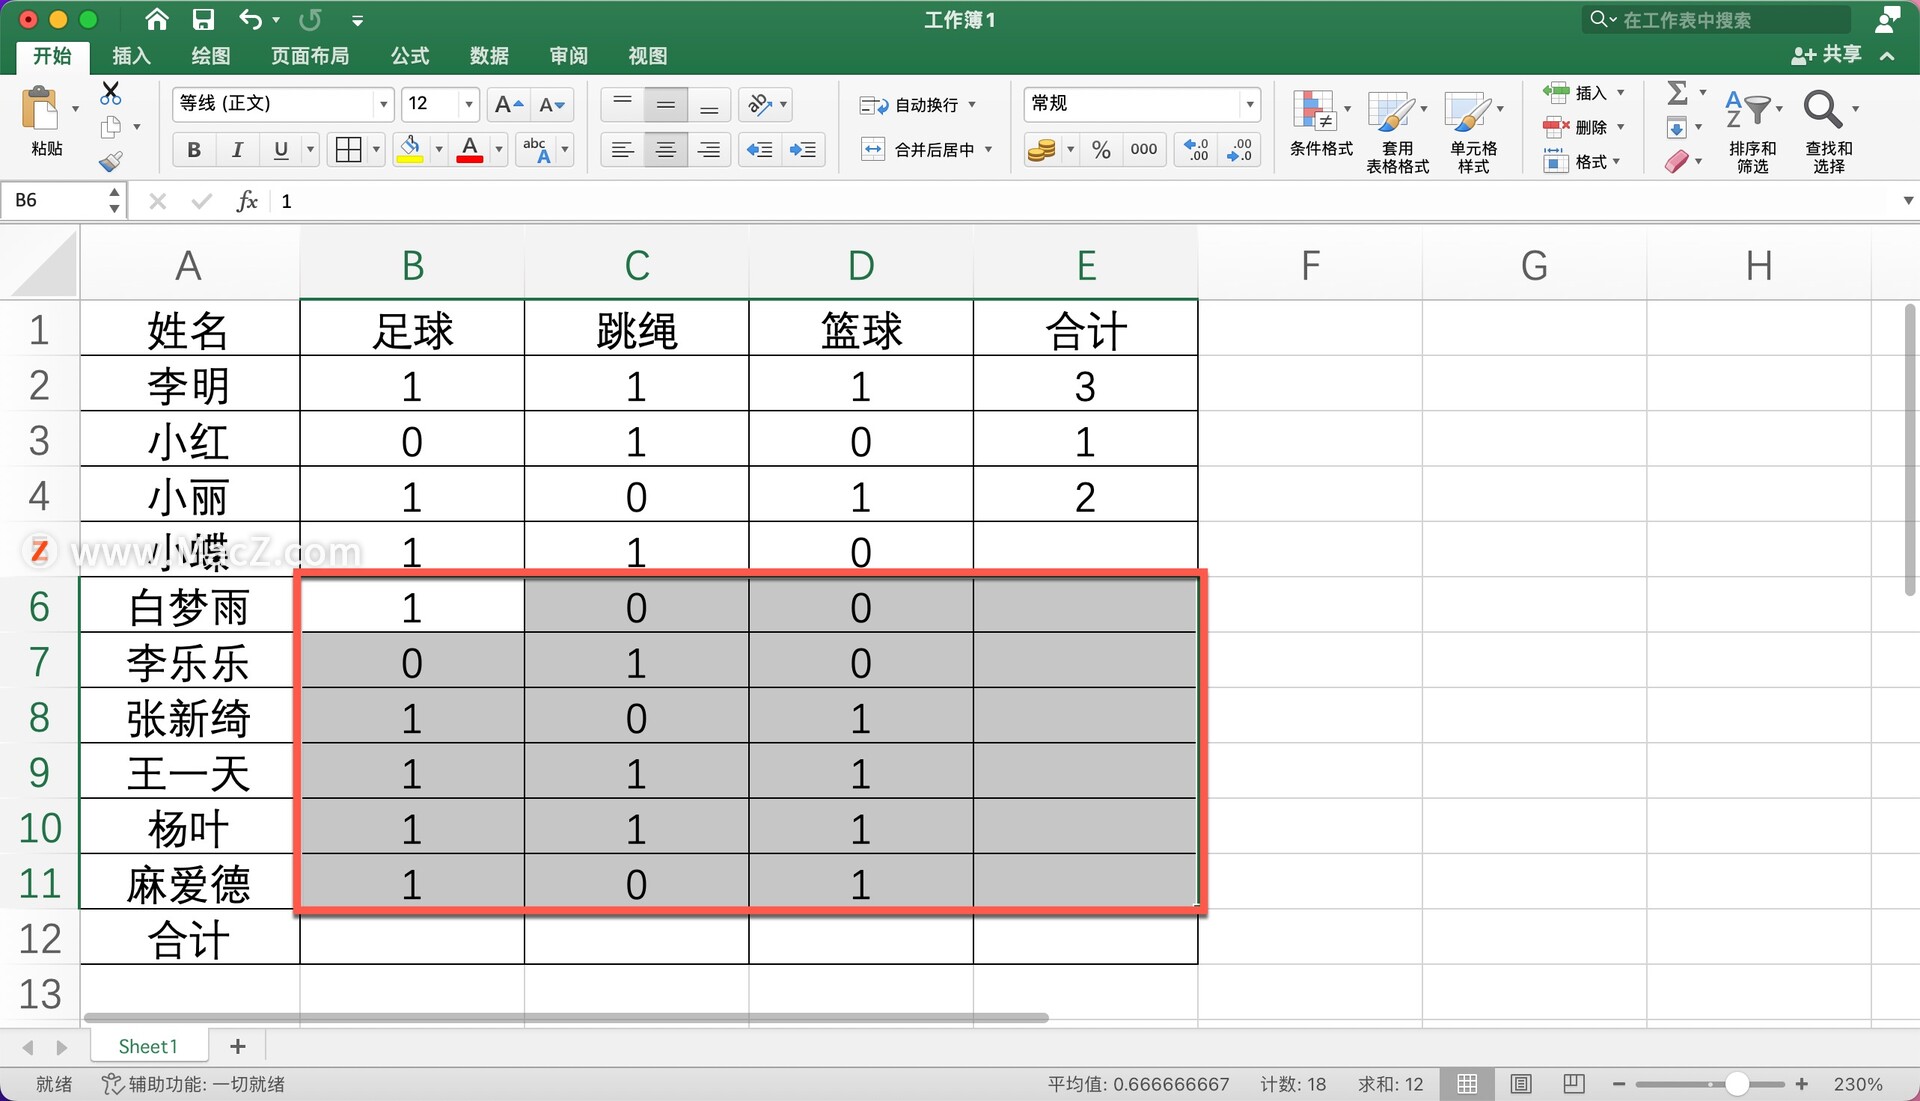
Task: Switch to 绘图 ribbon tab
Action: pos(210,56)
